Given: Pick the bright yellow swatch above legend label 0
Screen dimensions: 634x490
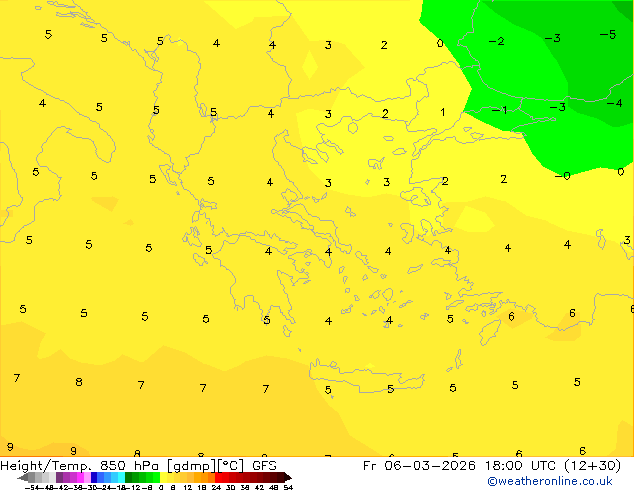Looking at the screenshot, I should [163, 478].
